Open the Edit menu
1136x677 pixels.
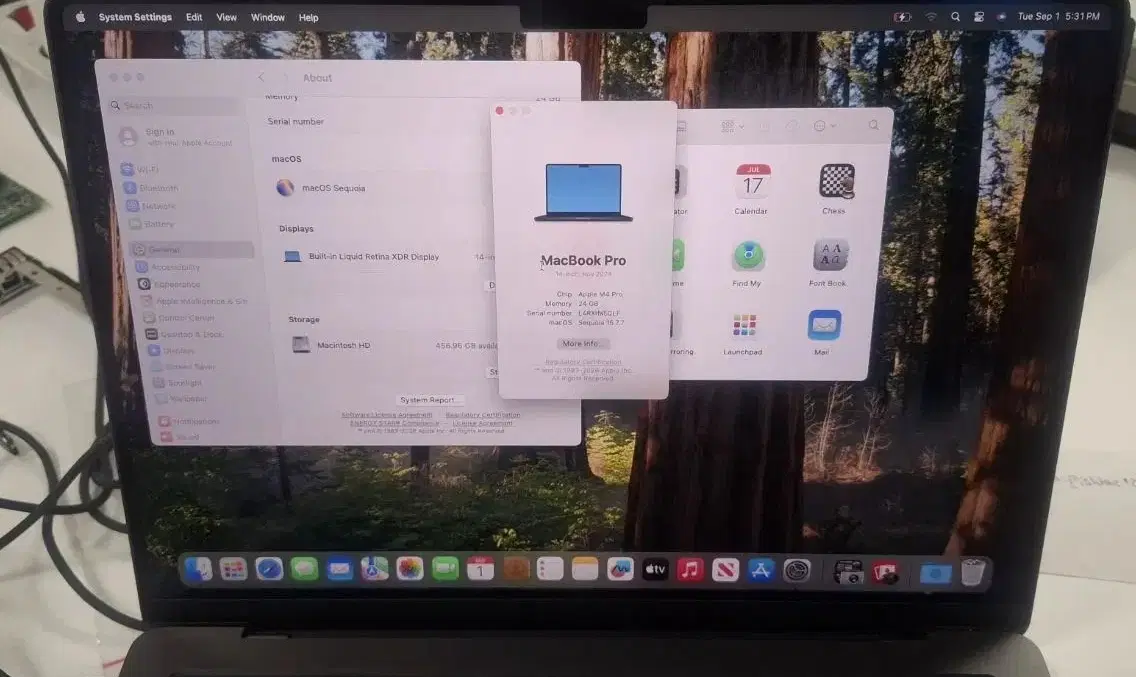193,17
